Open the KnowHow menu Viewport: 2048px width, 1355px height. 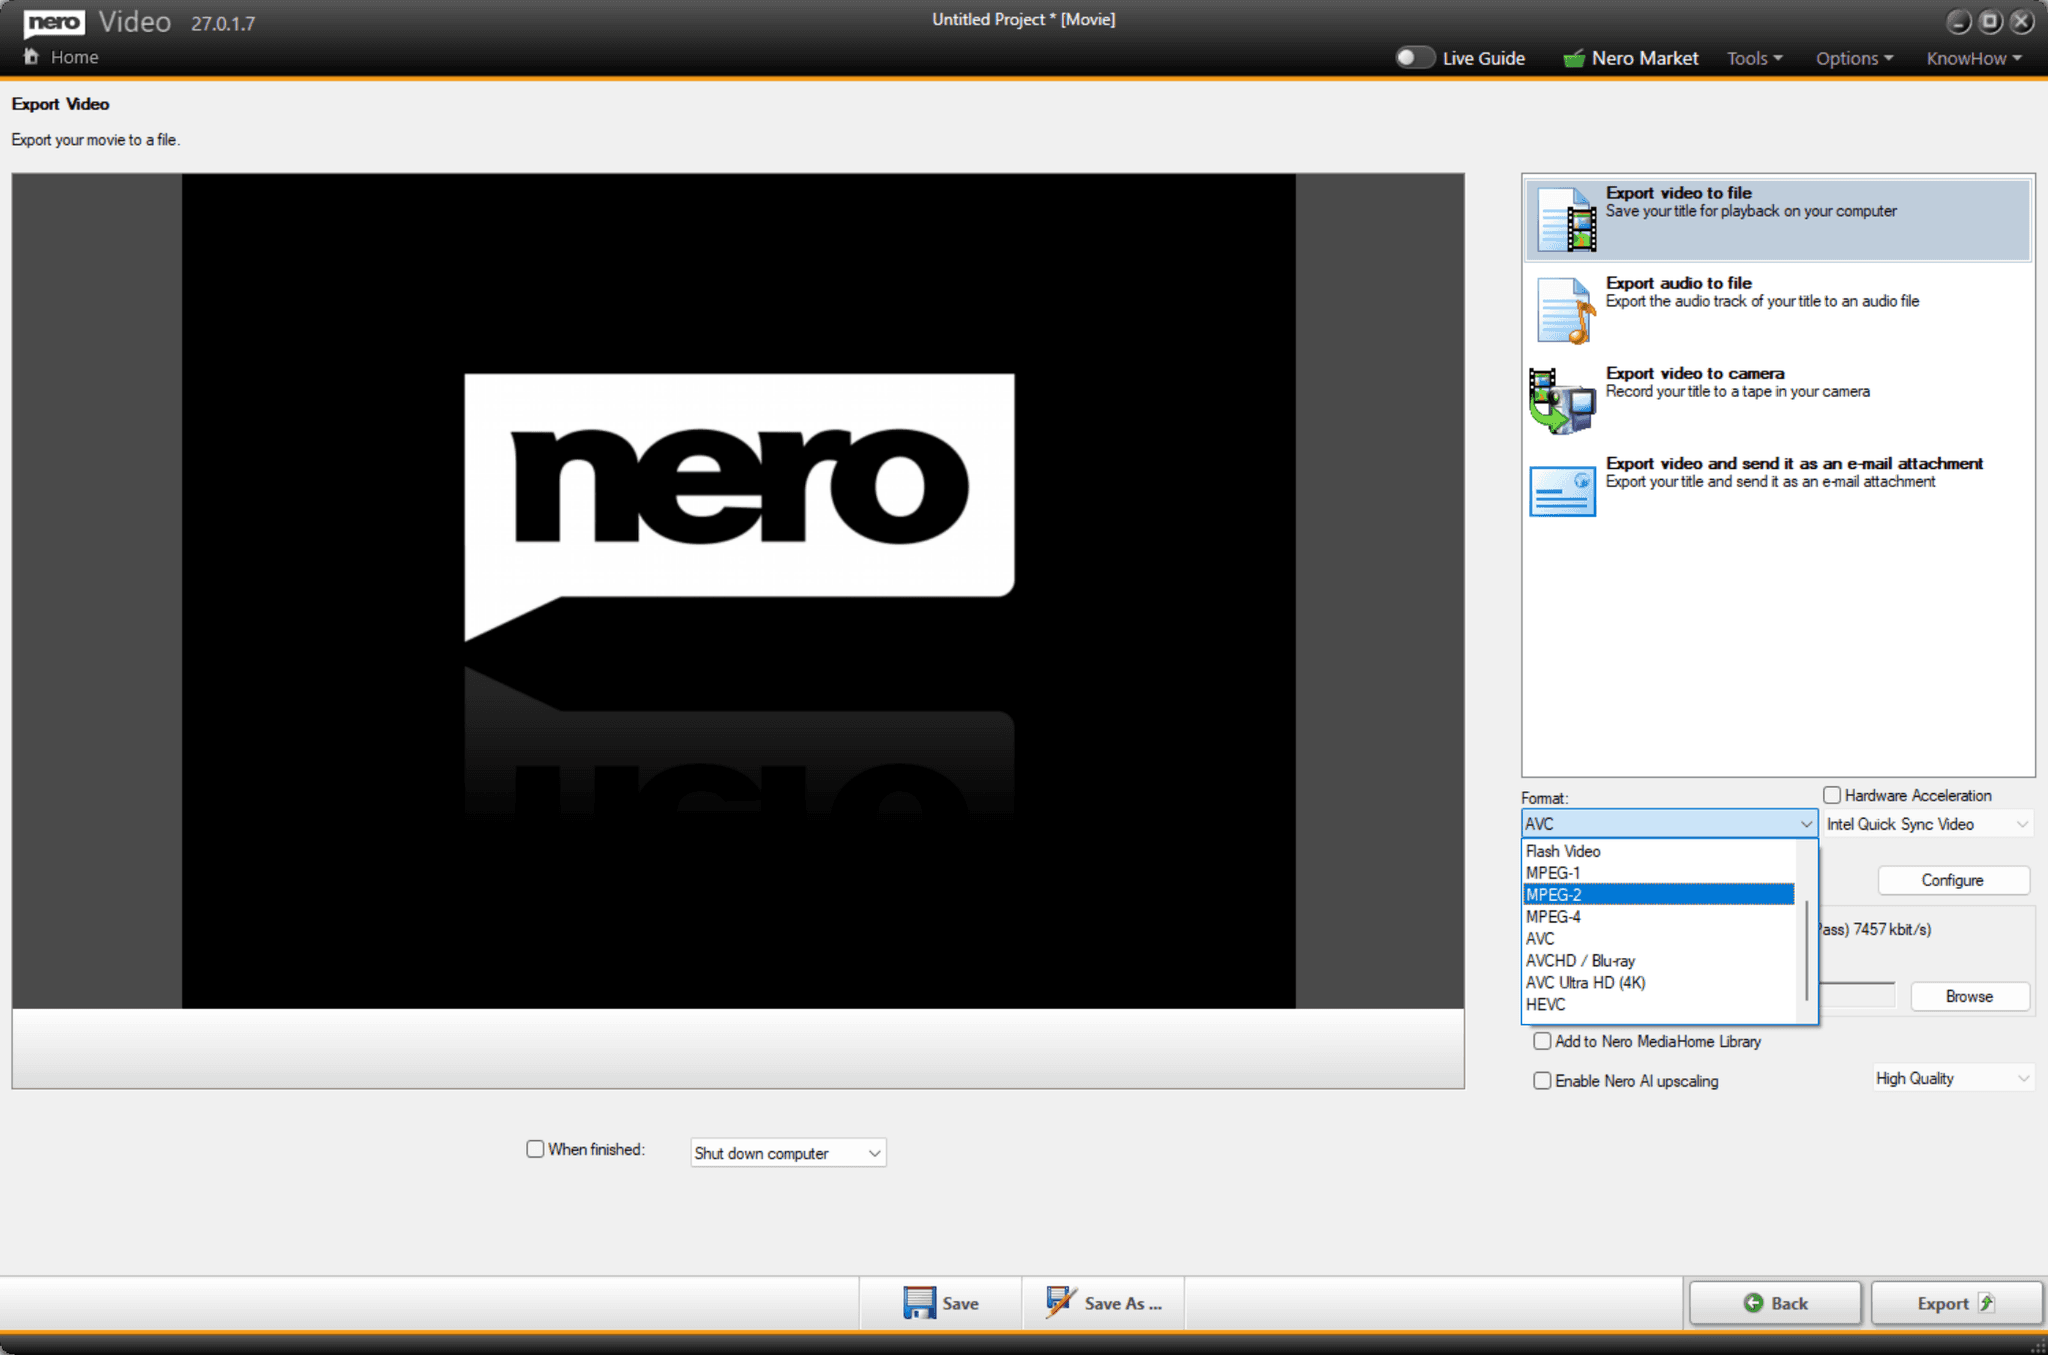pyautogui.click(x=1969, y=58)
